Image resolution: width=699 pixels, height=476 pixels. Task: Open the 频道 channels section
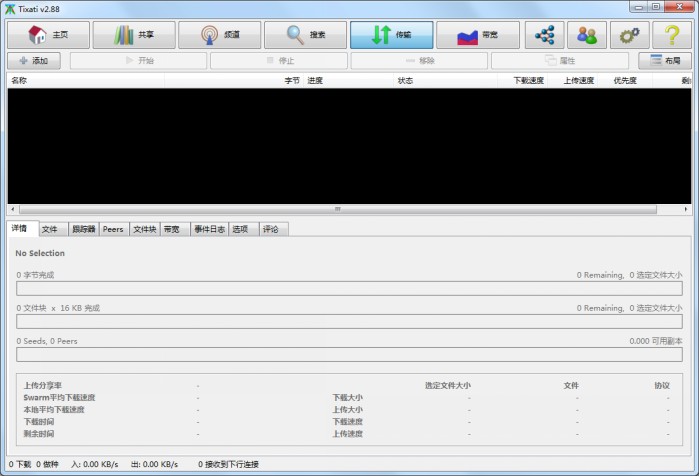(220, 35)
